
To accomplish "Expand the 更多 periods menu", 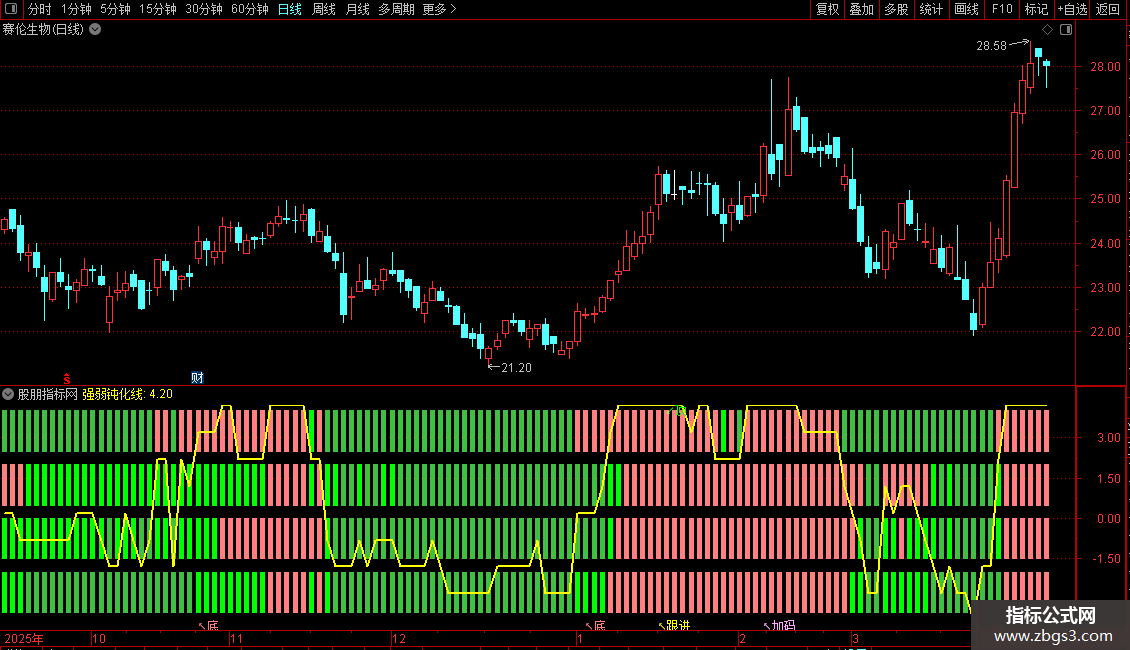I will pos(439,9).
